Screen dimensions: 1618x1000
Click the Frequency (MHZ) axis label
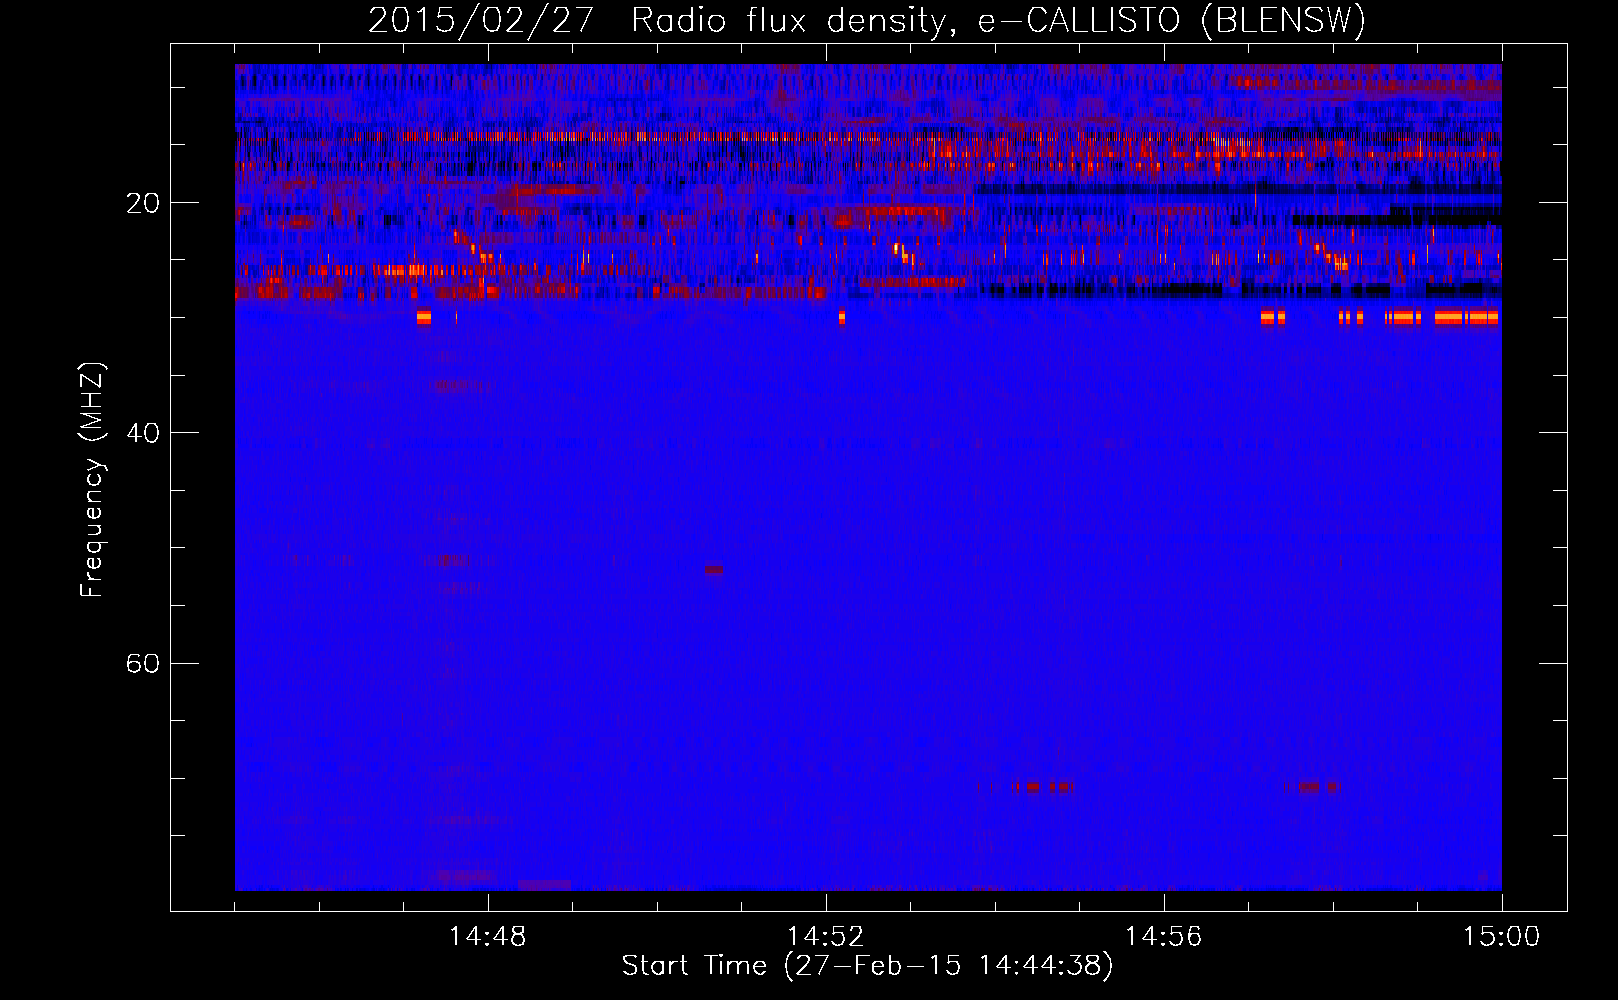92,480
